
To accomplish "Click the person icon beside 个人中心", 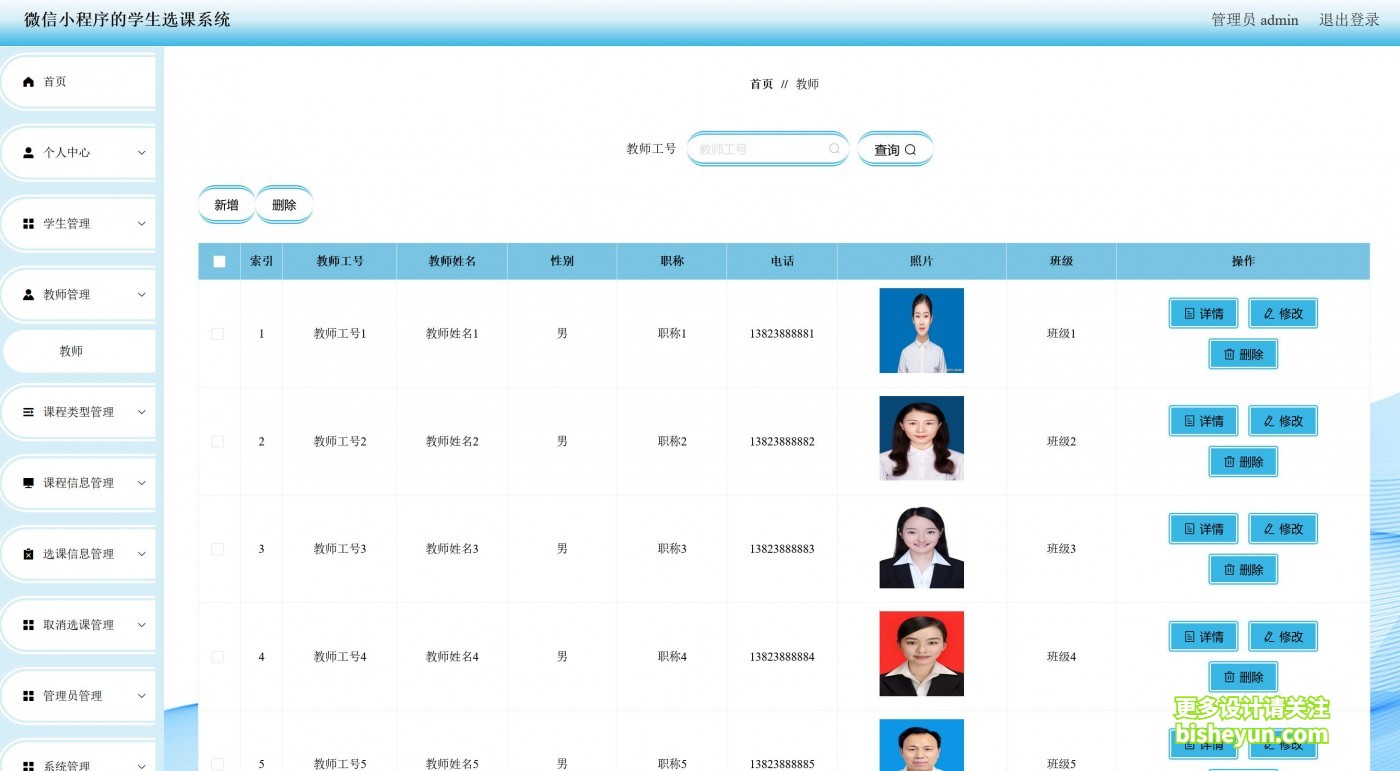I will (28, 153).
